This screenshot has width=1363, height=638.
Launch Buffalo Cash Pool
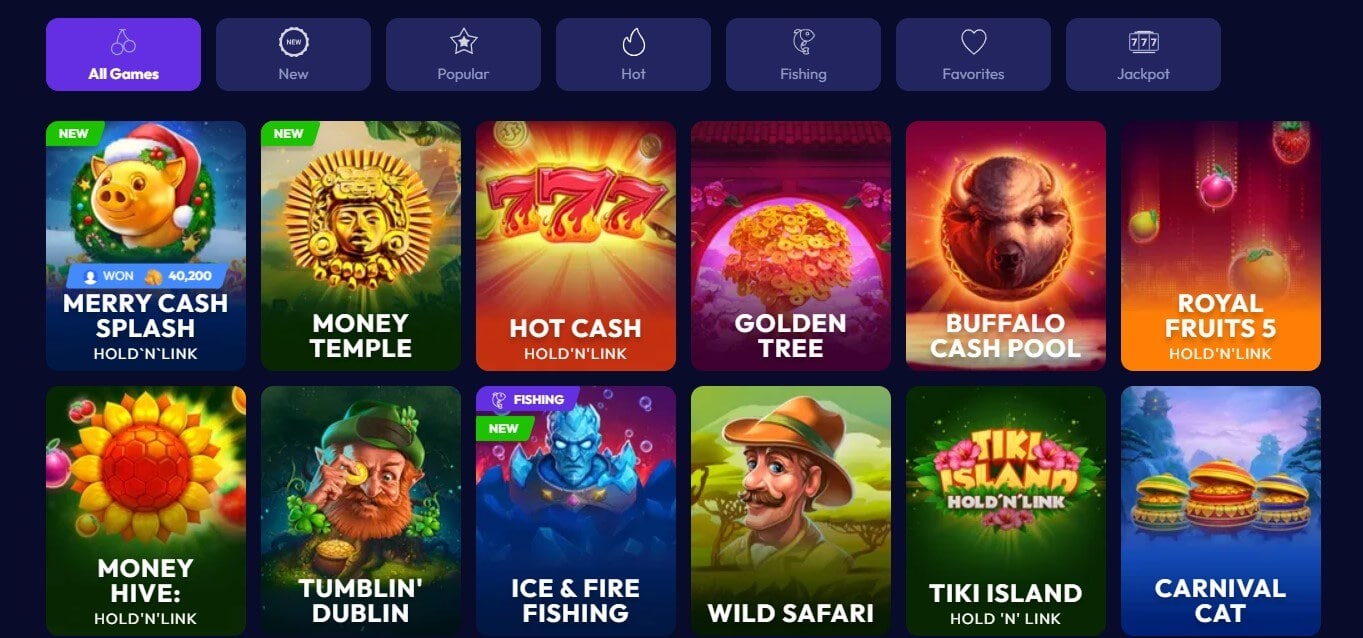1006,246
